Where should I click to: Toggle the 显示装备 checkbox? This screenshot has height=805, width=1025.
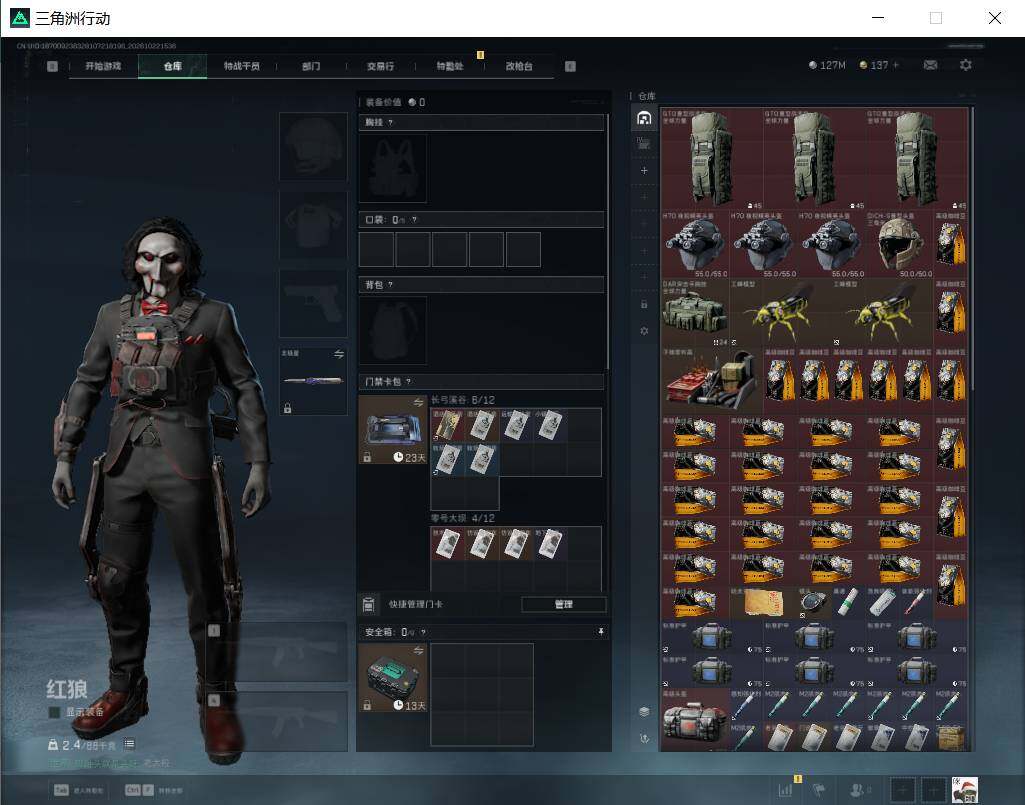55,711
